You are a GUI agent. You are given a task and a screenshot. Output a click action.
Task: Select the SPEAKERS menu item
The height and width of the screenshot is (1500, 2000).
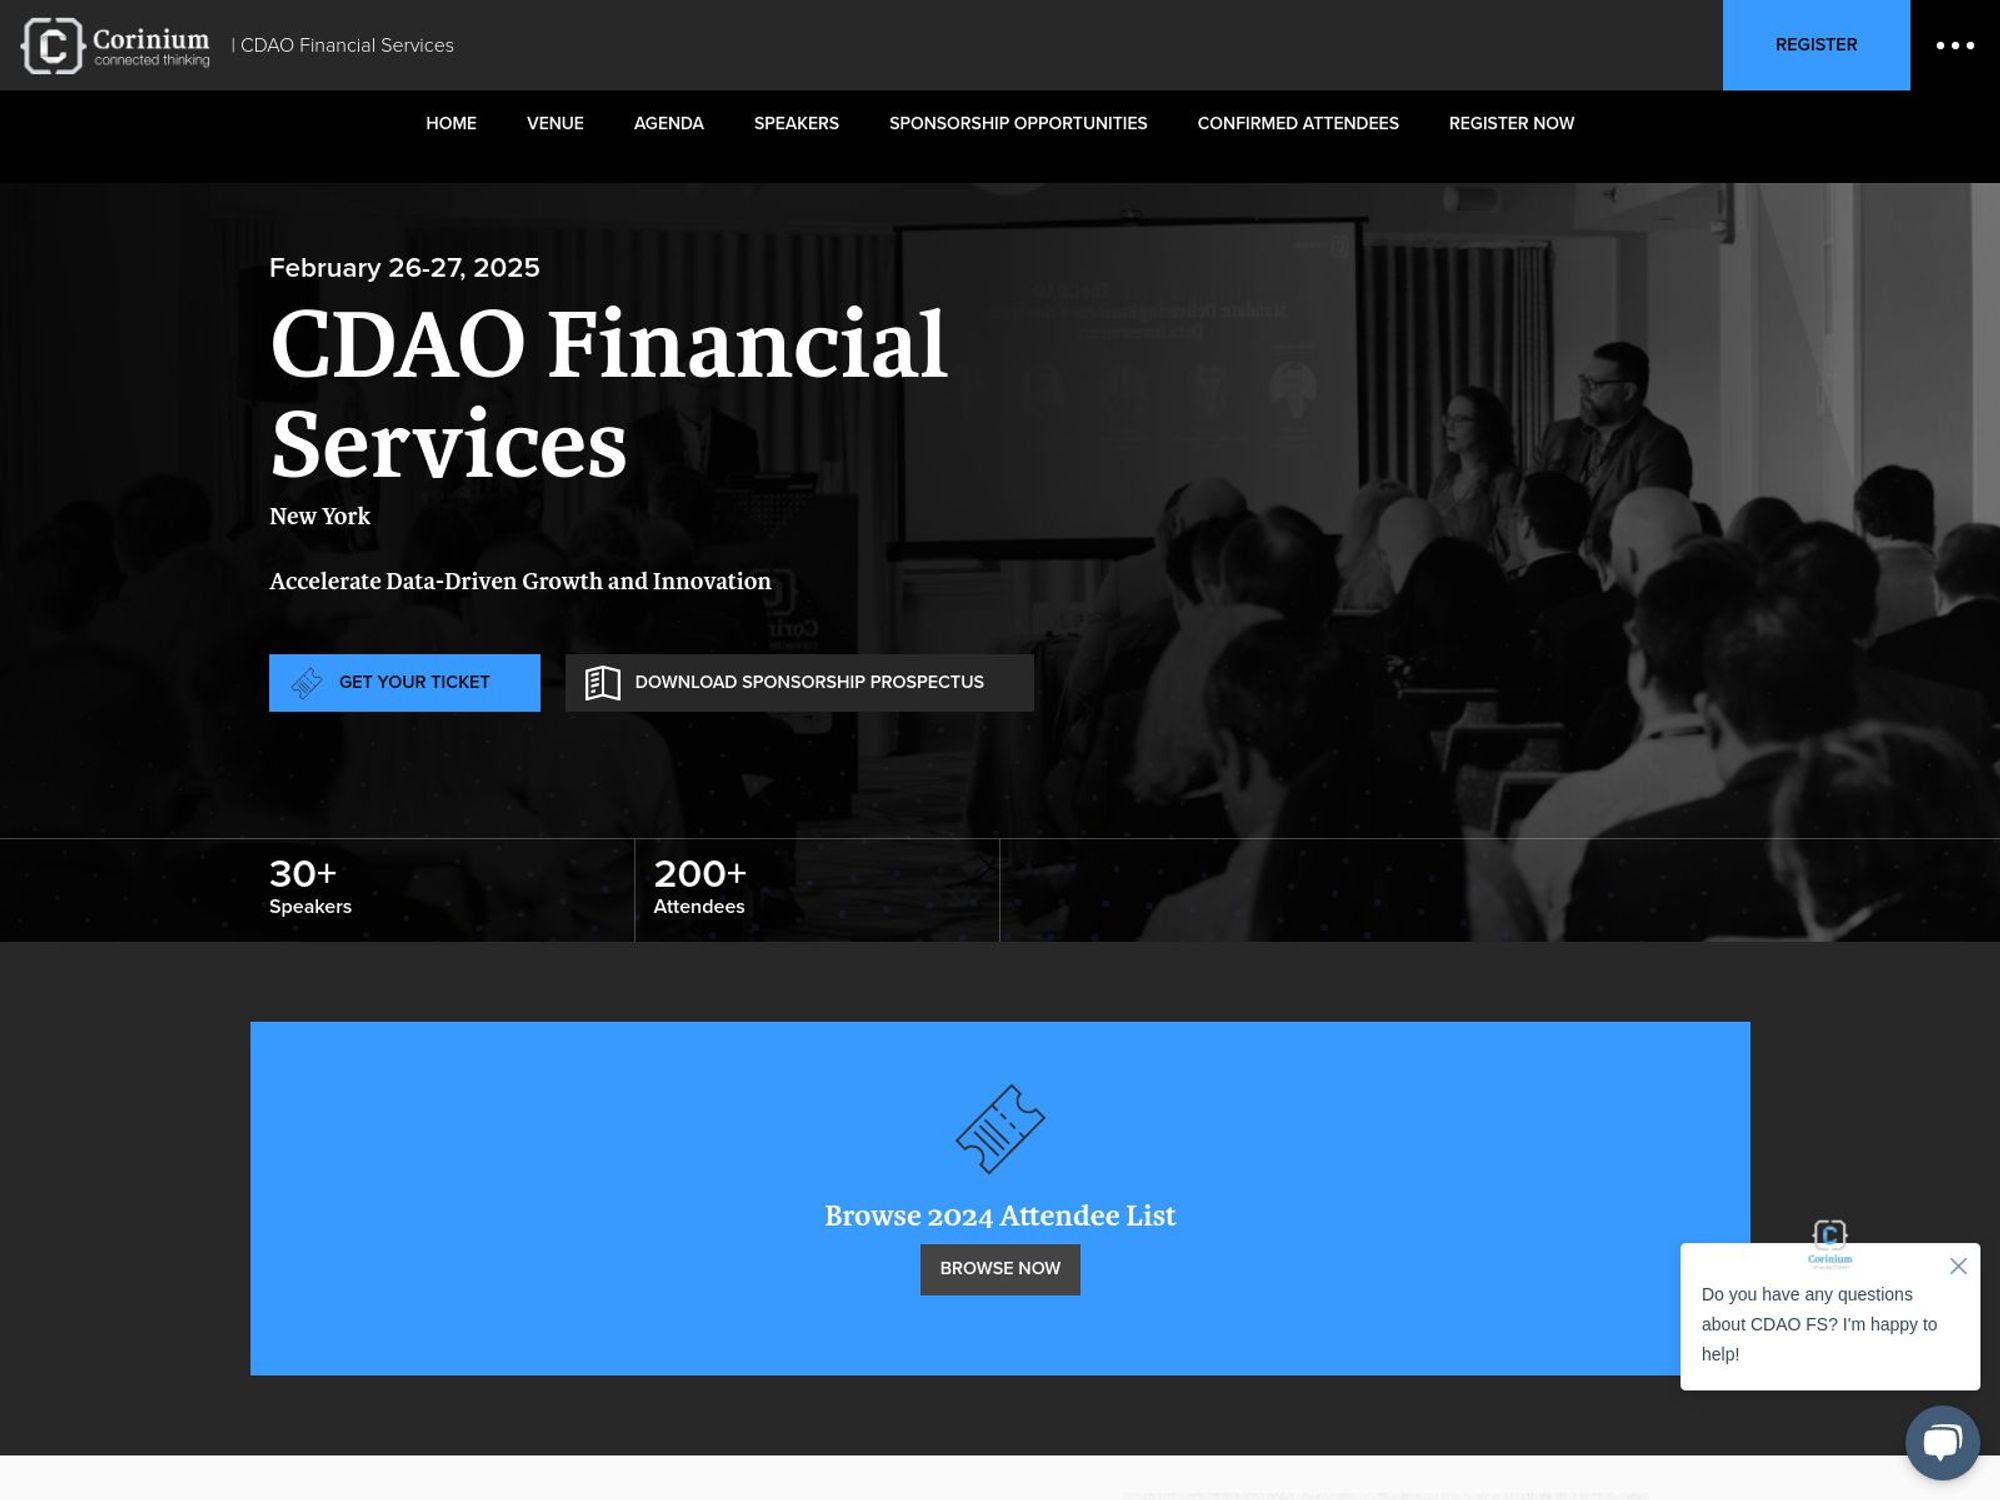coord(795,123)
